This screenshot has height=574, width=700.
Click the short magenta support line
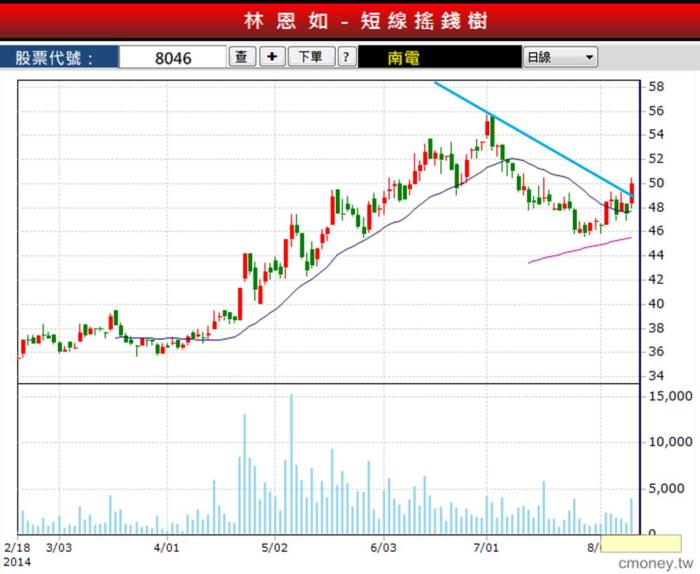point(580,249)
